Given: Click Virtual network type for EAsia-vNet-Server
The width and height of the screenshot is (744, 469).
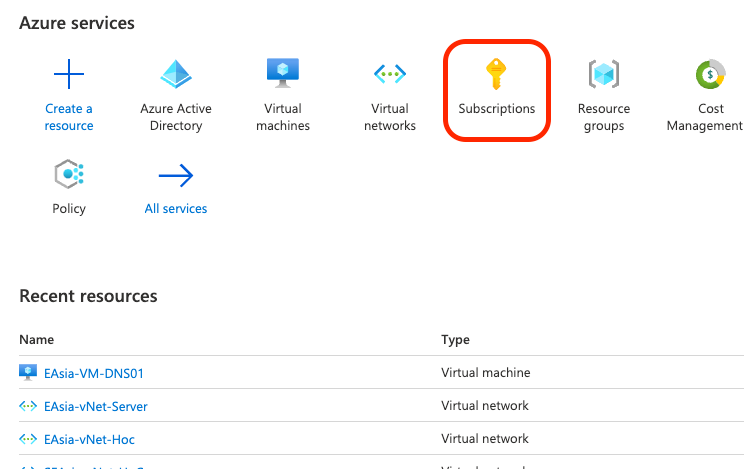Looking at the screenshot, I should [x=484, y=405].
